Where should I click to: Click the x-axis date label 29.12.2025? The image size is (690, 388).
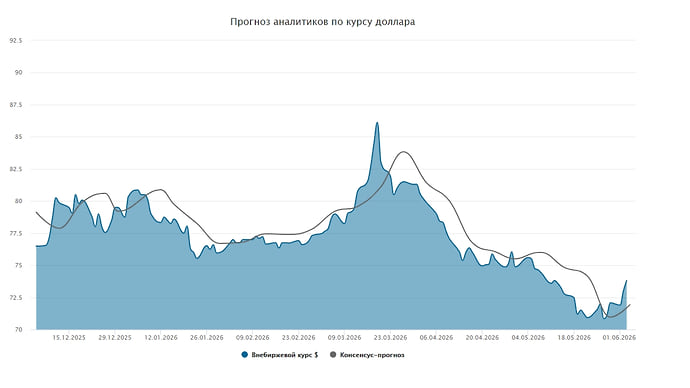pos(115,338)
